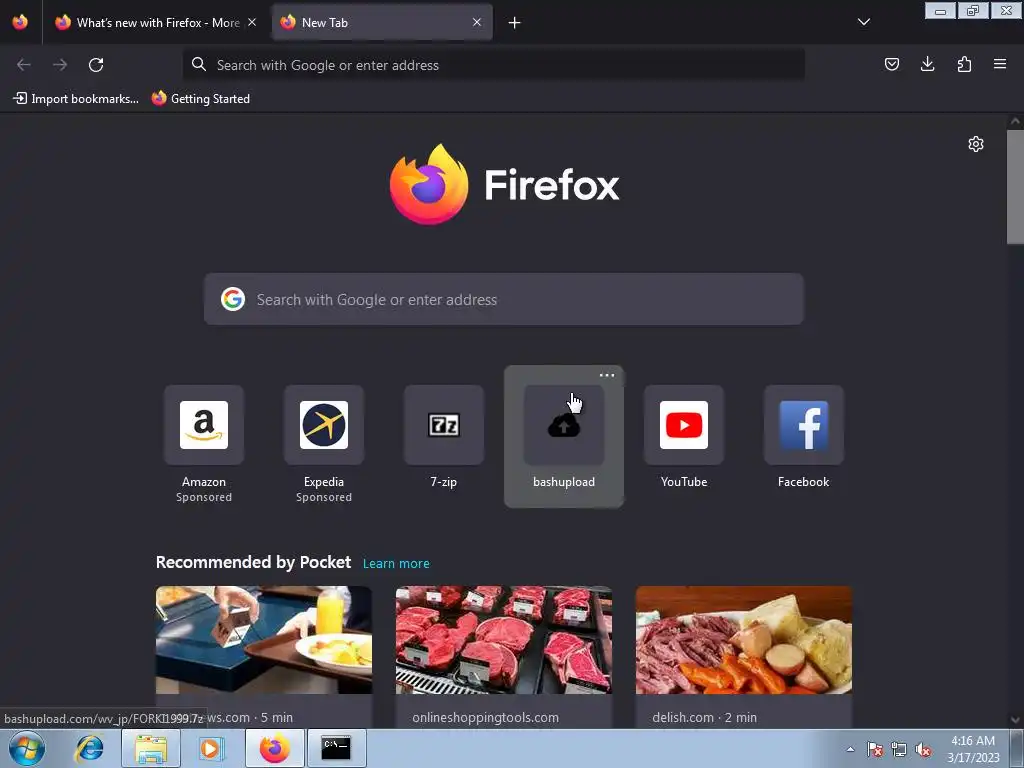Close the What's new with Firefox tab
The height and width of the screenshot is (768, 1024).
251,22
